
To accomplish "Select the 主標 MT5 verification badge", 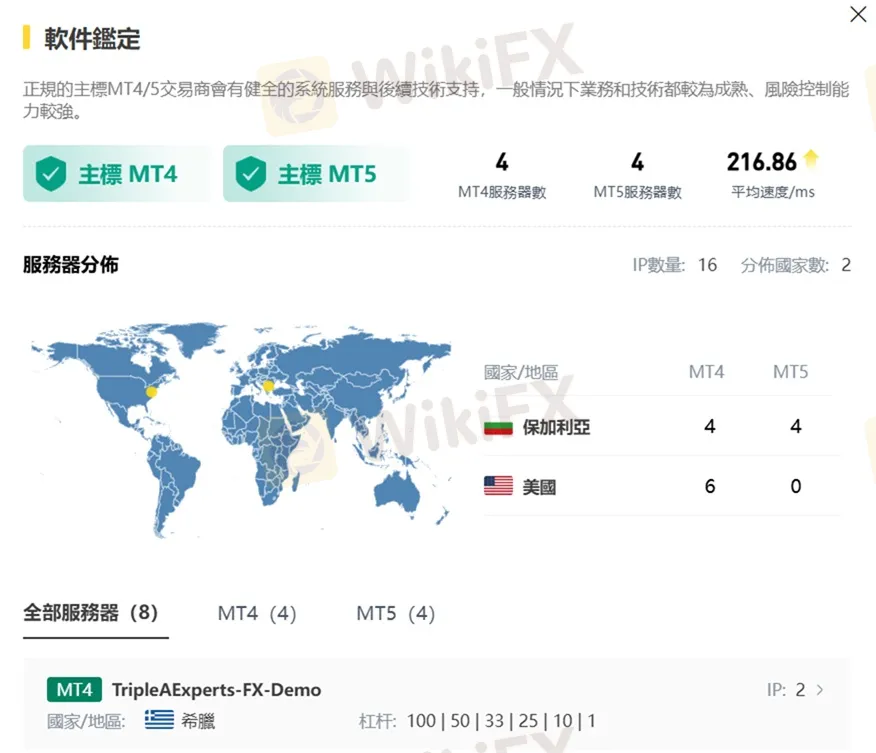I will pos(316,172).
